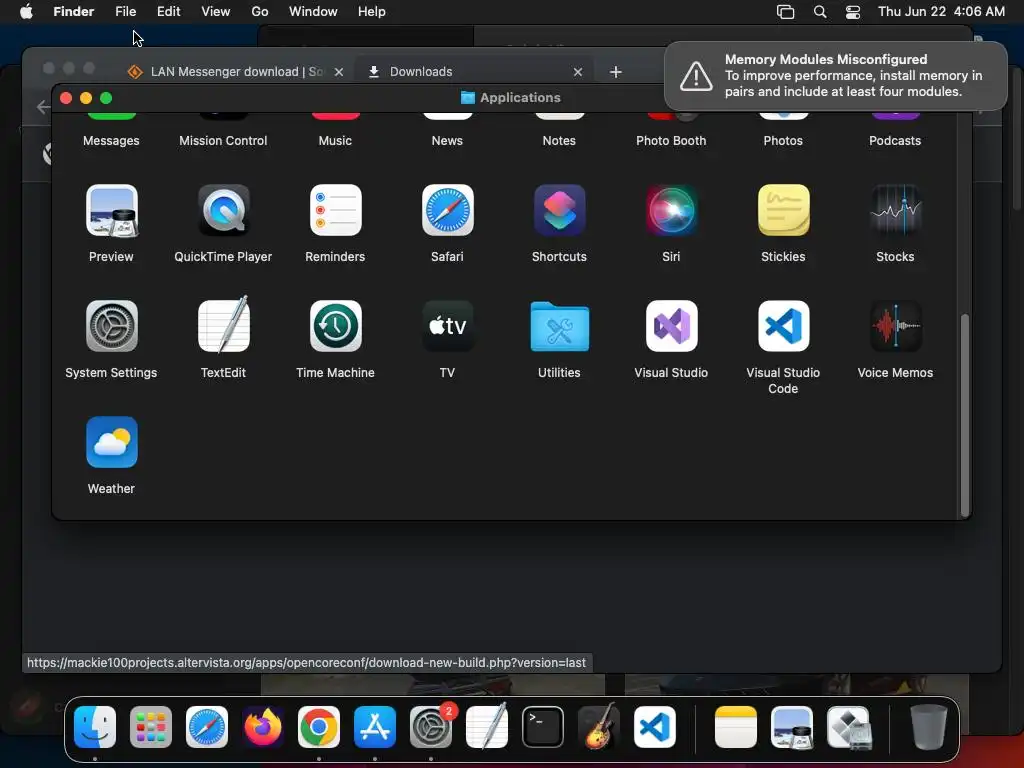Screen dimensions: 1024x768
Task: Open Preview from the Dock
Action: tap(792, 727)
